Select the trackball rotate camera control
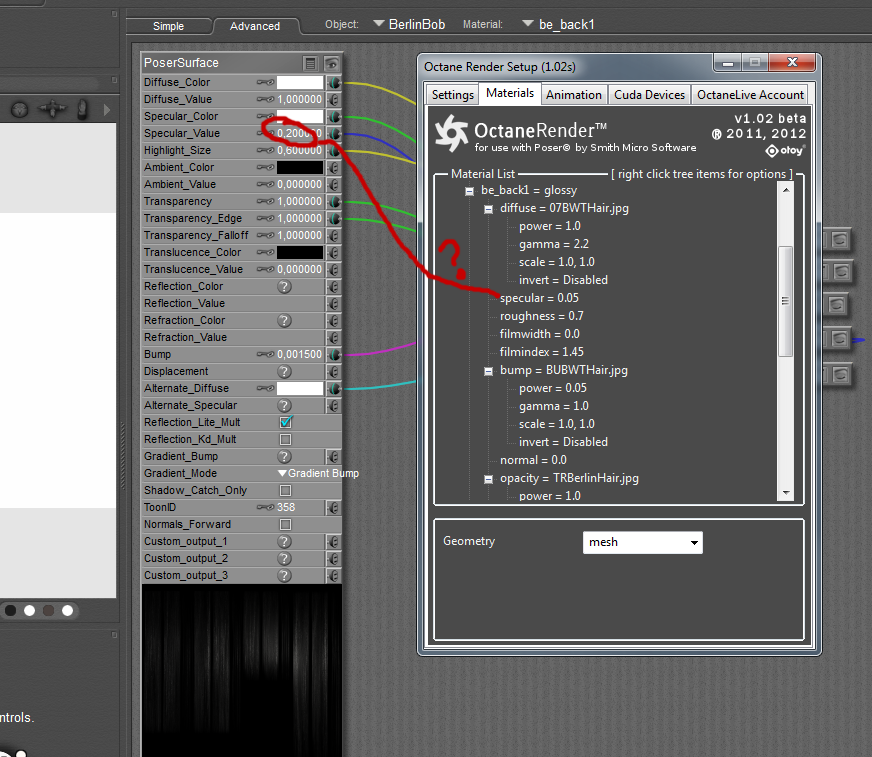872x757 pixels. 19,110
